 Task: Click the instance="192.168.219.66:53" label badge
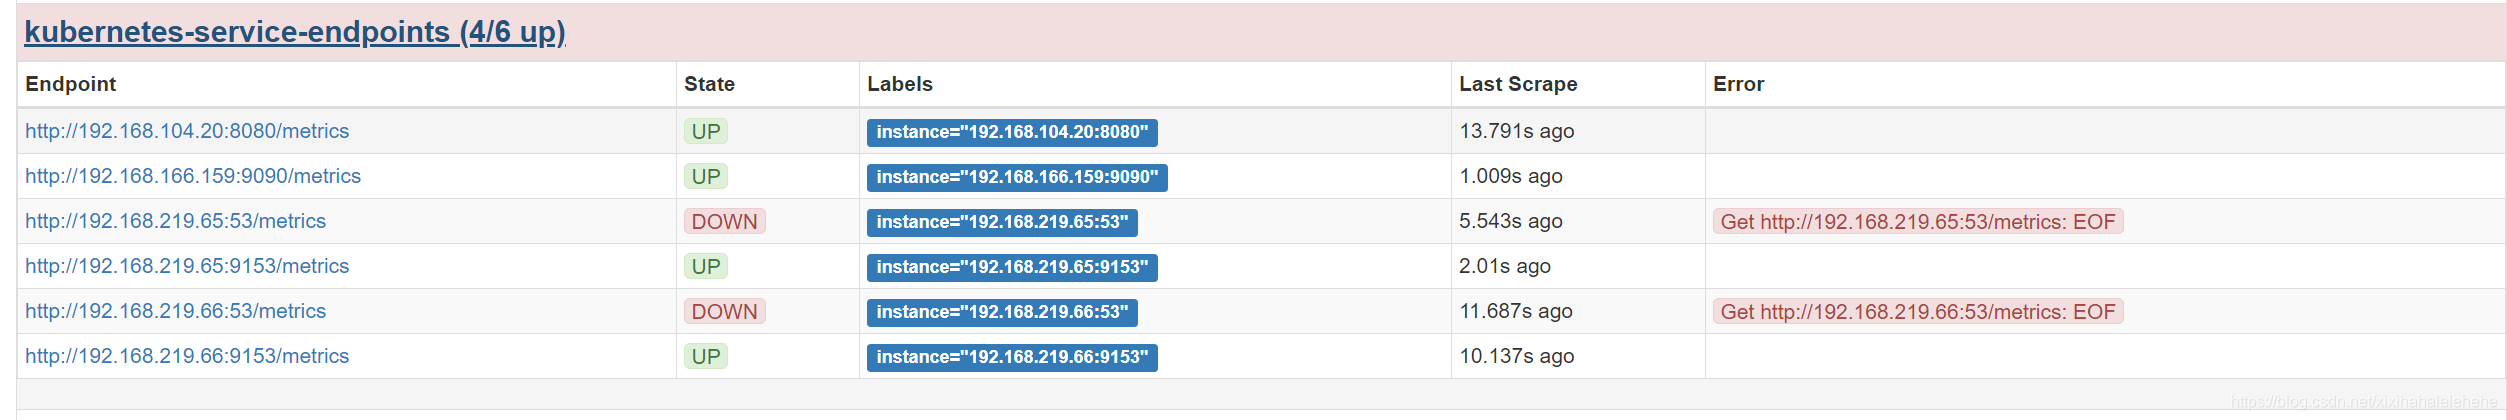point(1002,312)
